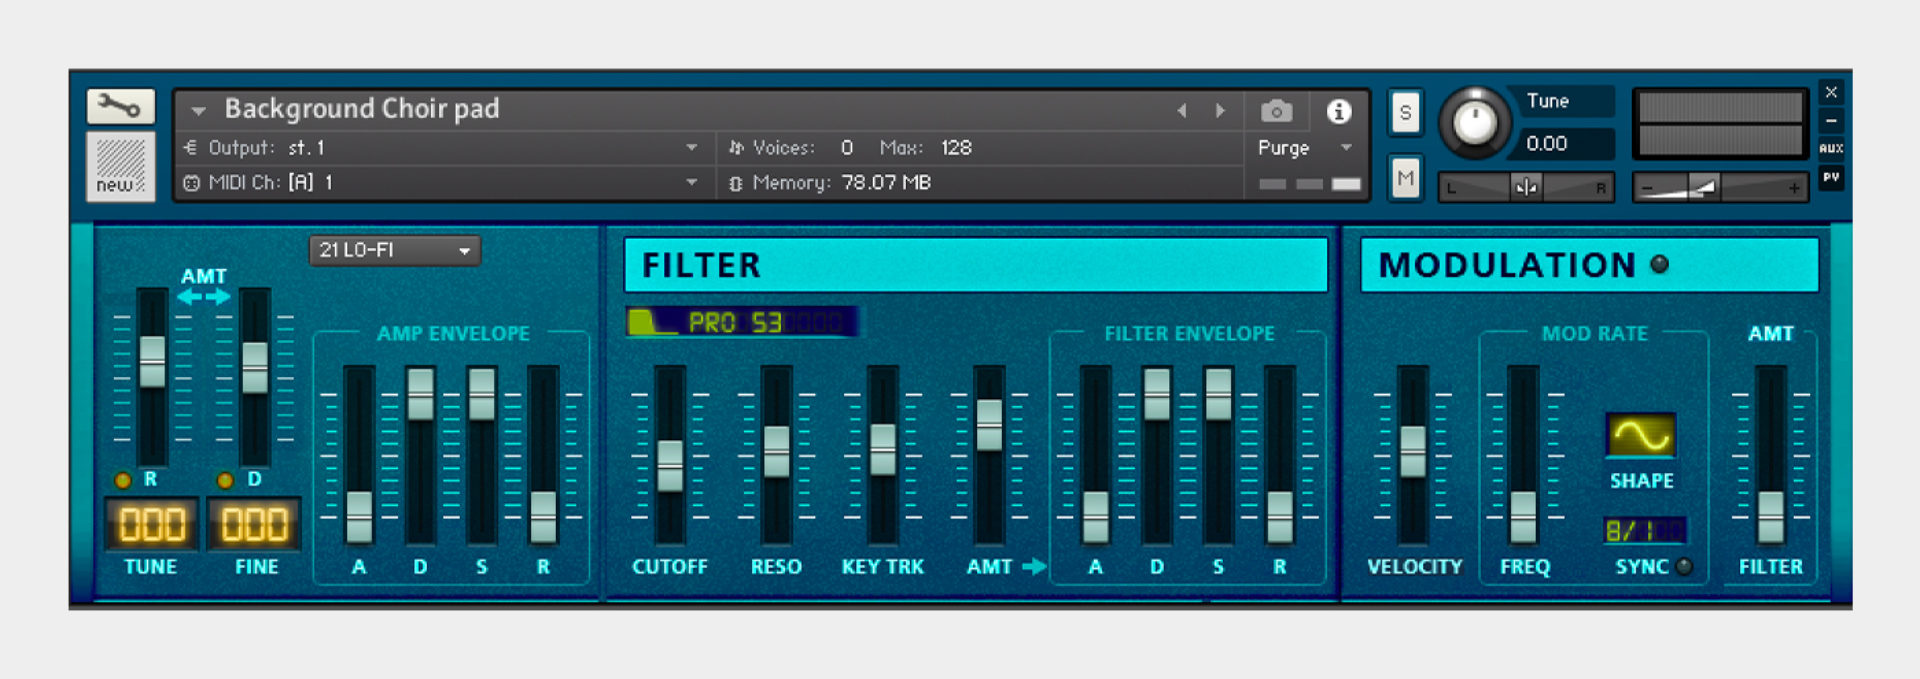
Task: Toggle the R randomize LED under tune slider
Action: [x=123, y=480]
